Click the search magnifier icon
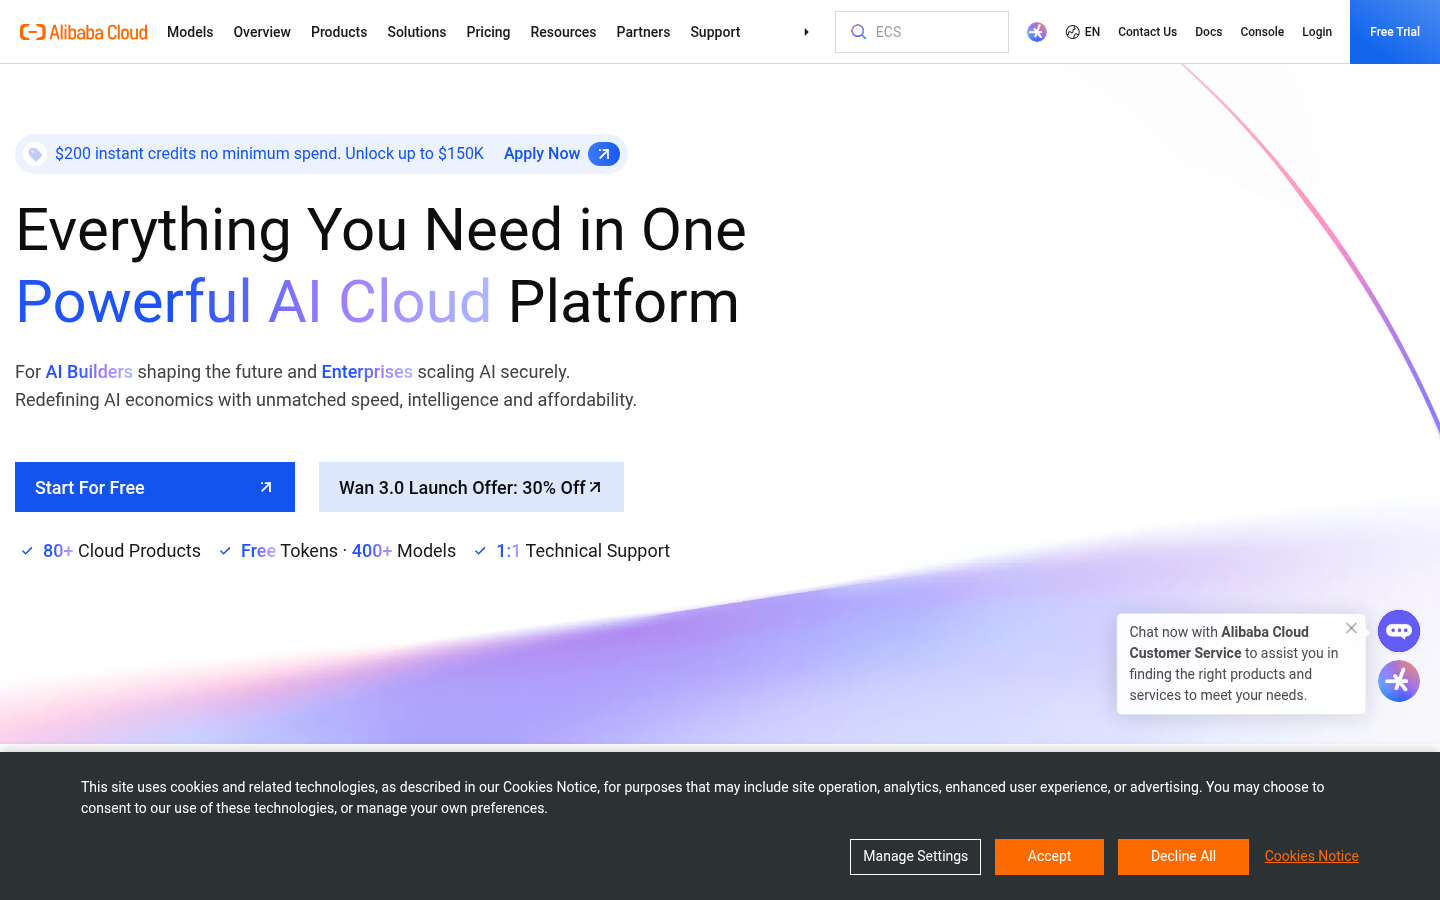1440x900 pixels. [858, 32]
